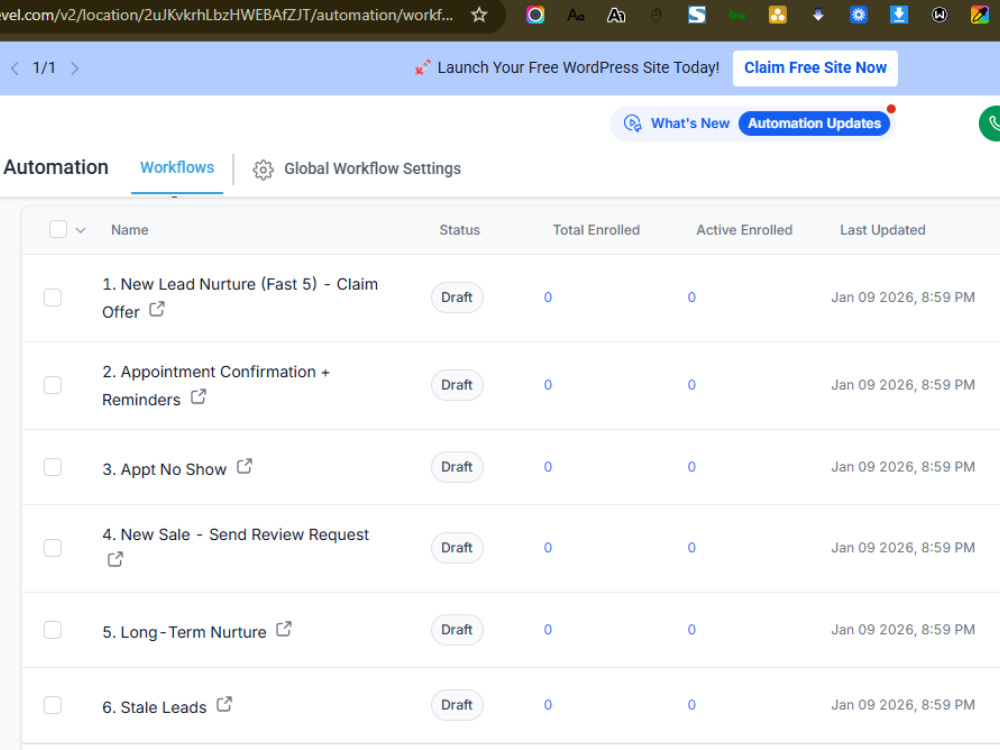
Task: Open the 3. Appt No Show workflow
Action: [x=165, y=469]
